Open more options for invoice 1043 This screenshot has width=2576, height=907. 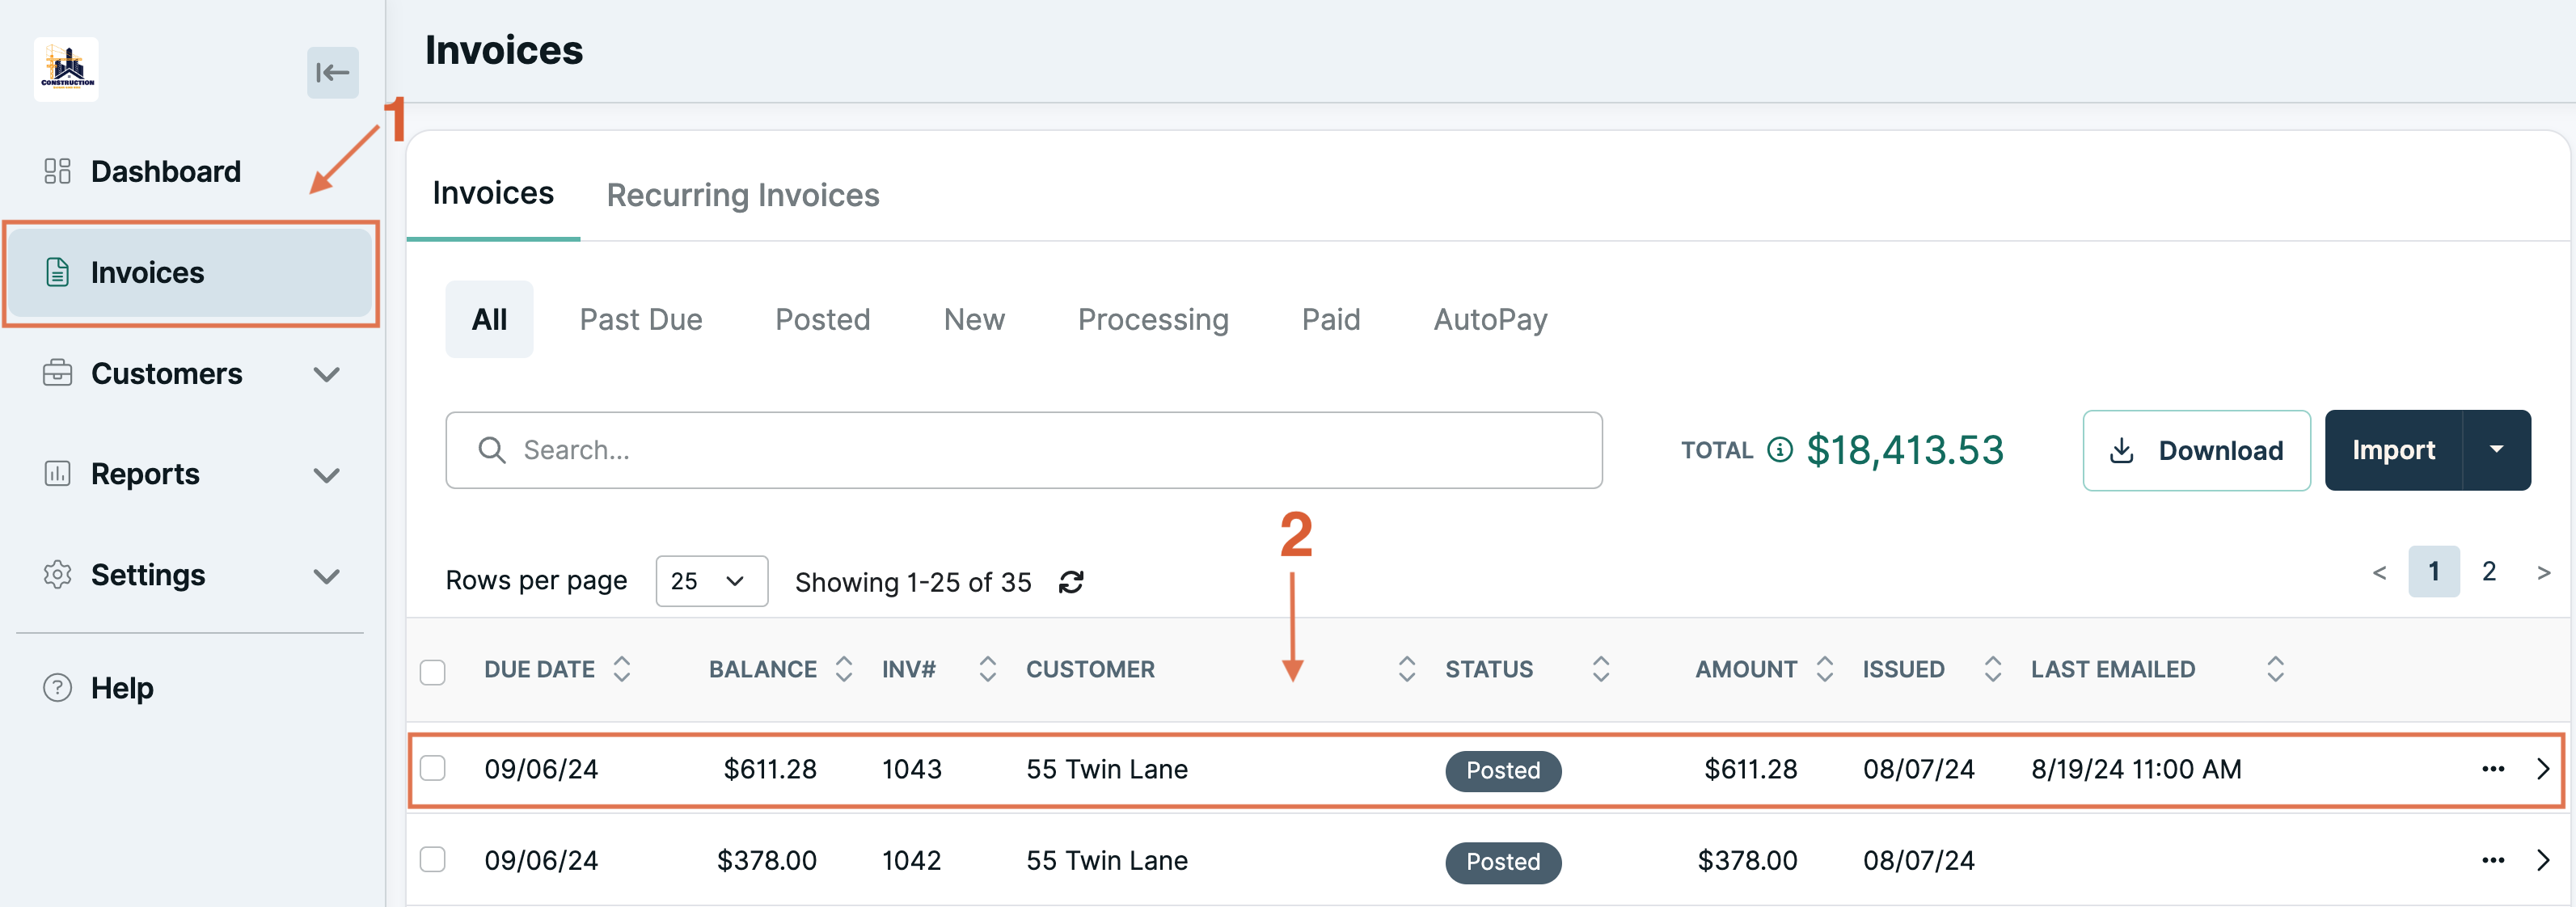[x=2493, y=769]
